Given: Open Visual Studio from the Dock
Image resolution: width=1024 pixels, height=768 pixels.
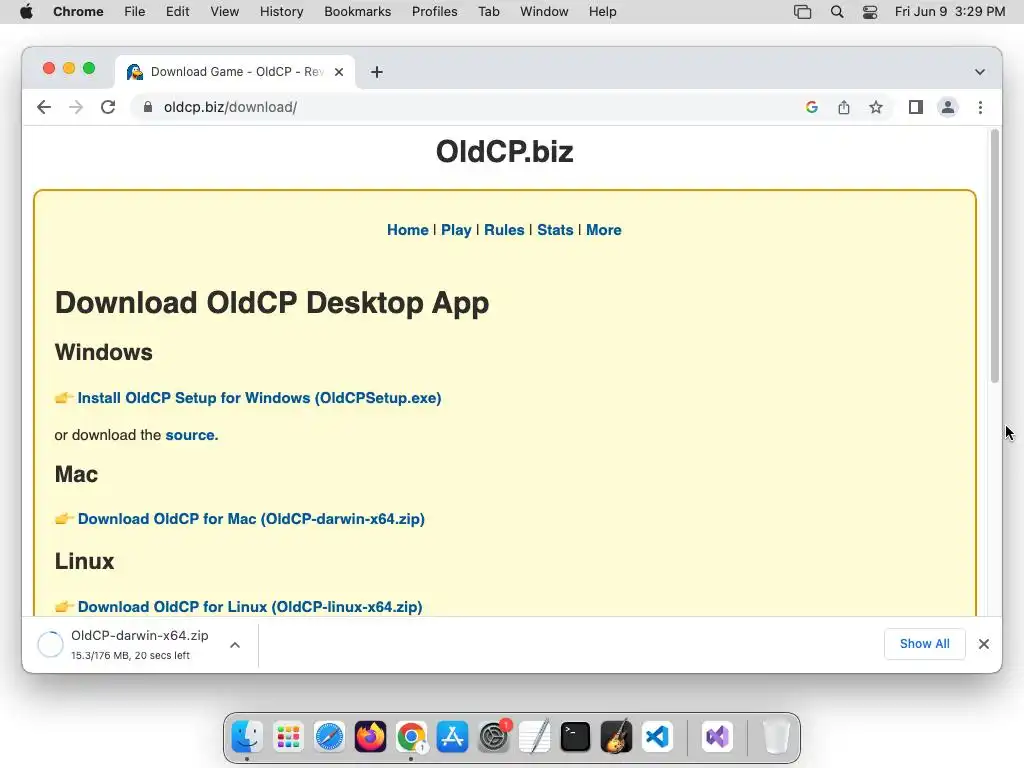Looking at the screenshot, I should pyautogui.click(x=716, y=737).
